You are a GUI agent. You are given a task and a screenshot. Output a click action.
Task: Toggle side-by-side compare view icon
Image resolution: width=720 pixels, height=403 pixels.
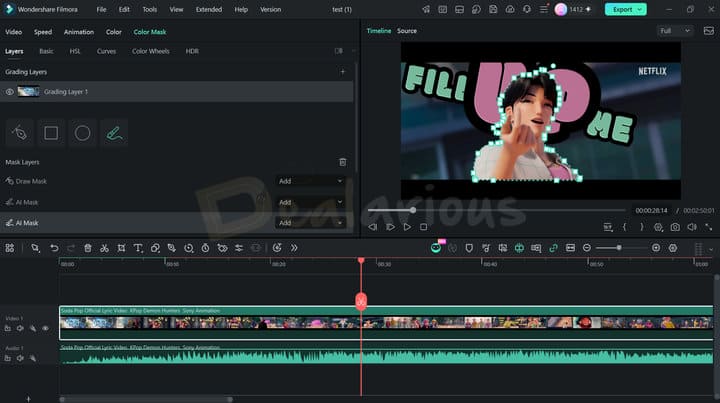click(x=338, y=51)
